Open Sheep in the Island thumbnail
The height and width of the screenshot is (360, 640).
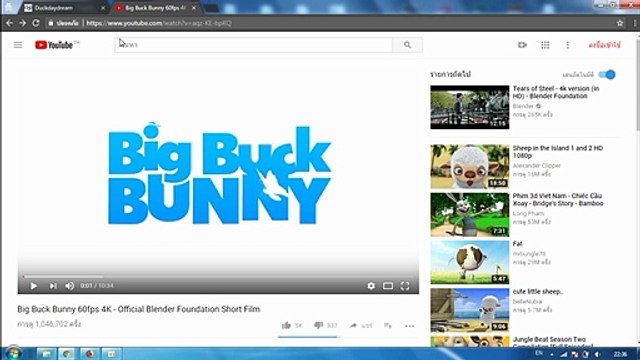[x=470, y=167]
